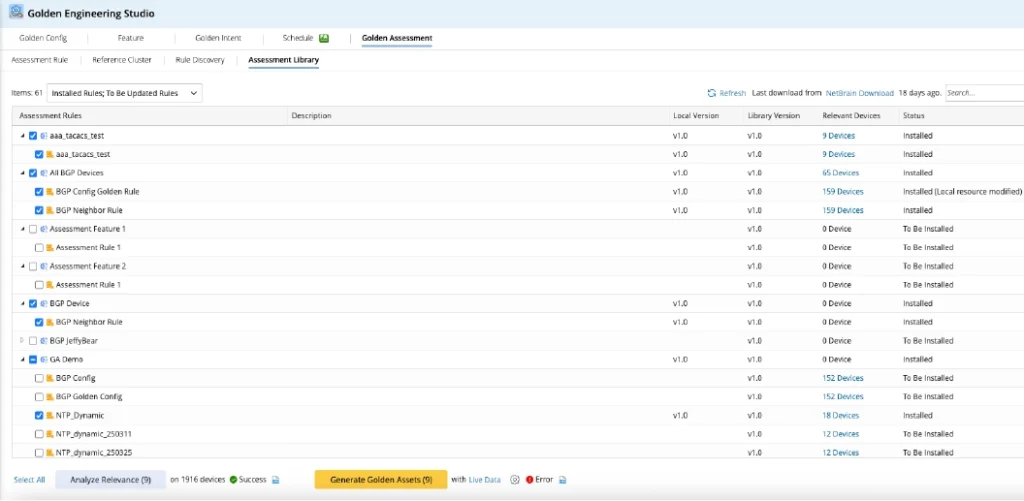Viewport: 1024px width, 501px height.
Task: Click the rule icon of BGP Config under GA Demo
Action: coord(50,378)
